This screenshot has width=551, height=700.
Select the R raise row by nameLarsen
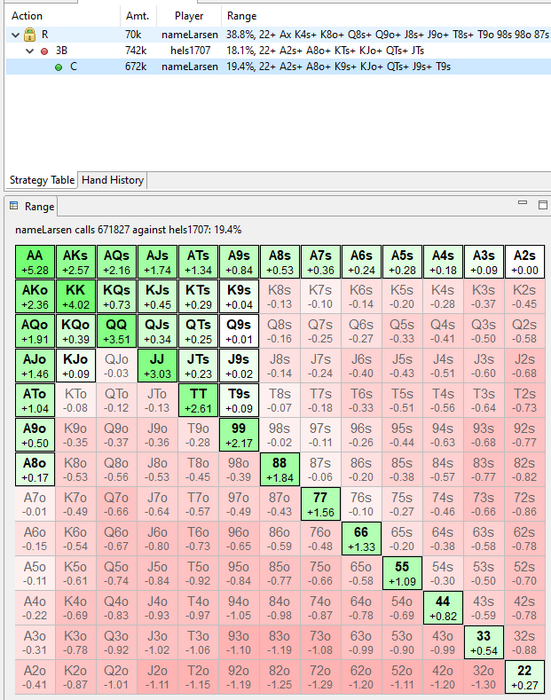pyautogui.click(x=279, y=34)
